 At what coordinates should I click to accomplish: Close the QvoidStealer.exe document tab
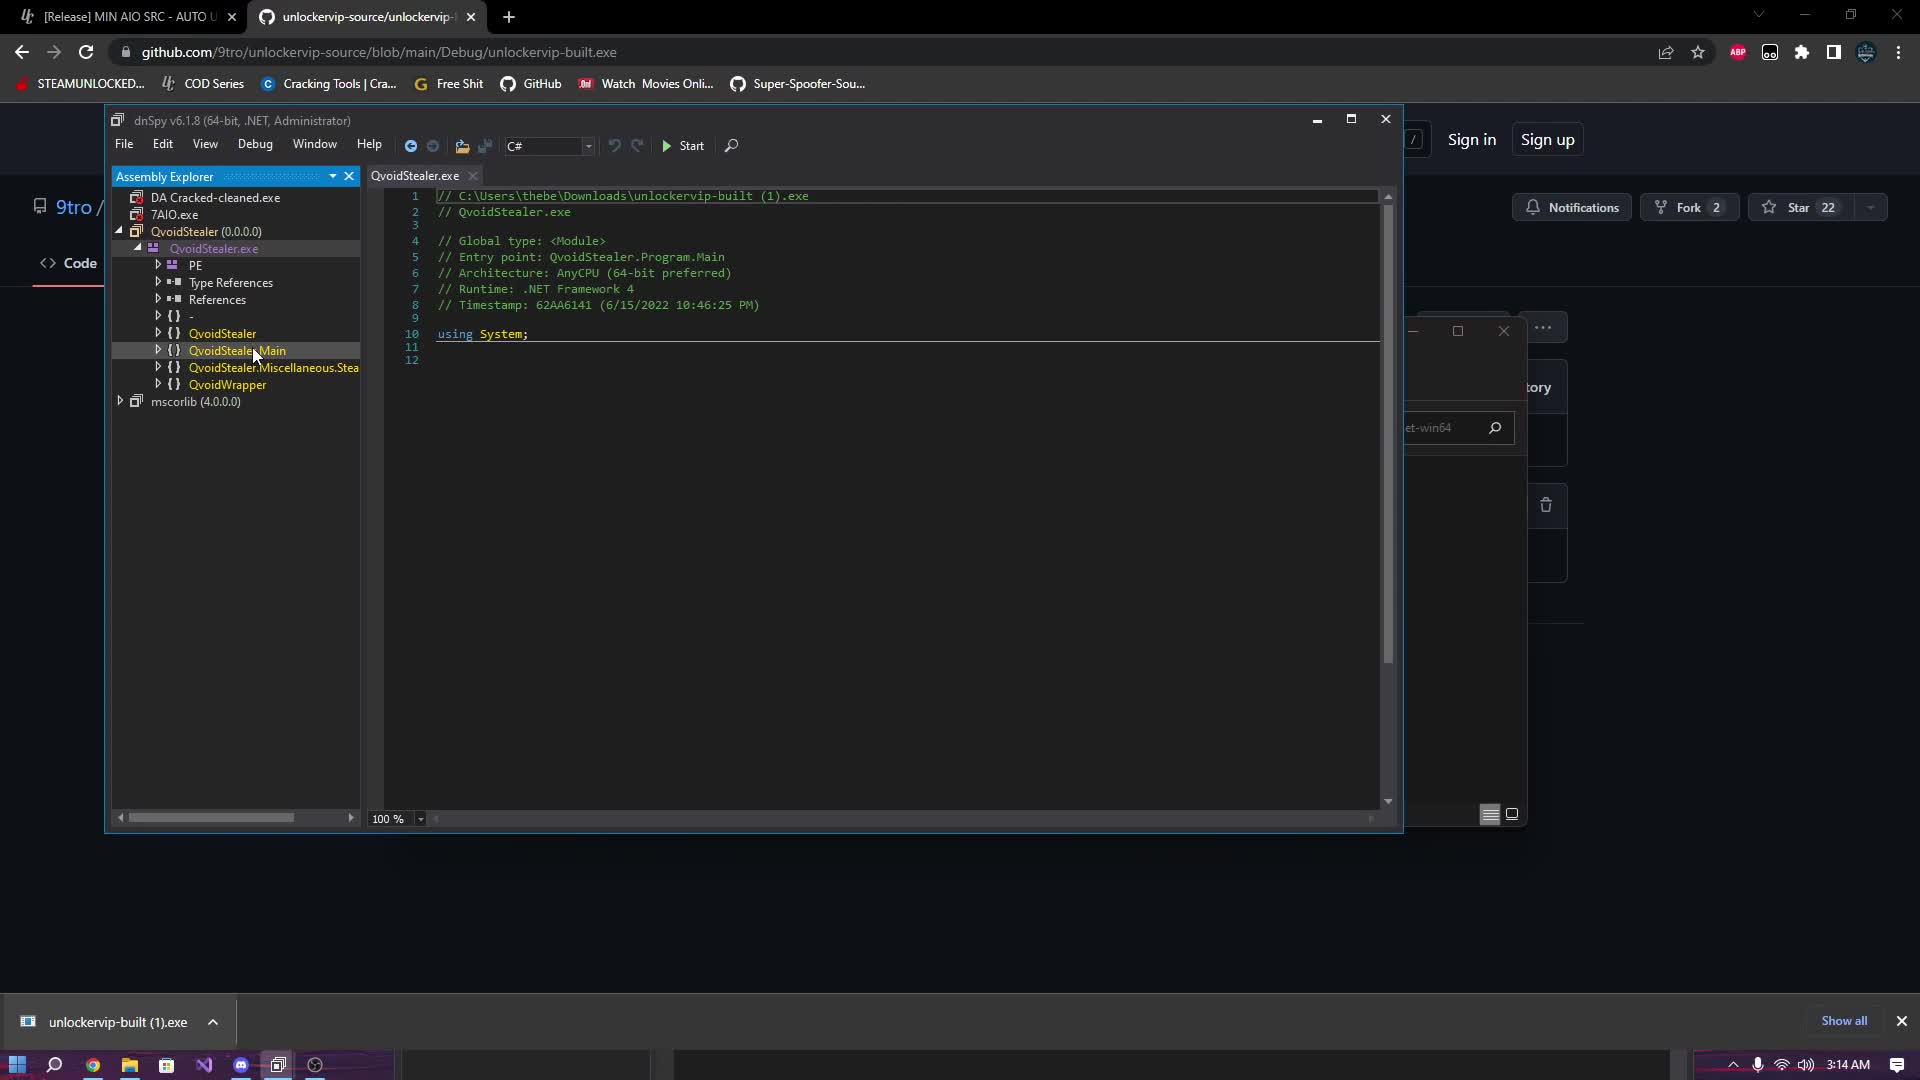pyautogui.click(x=473, y=176)
